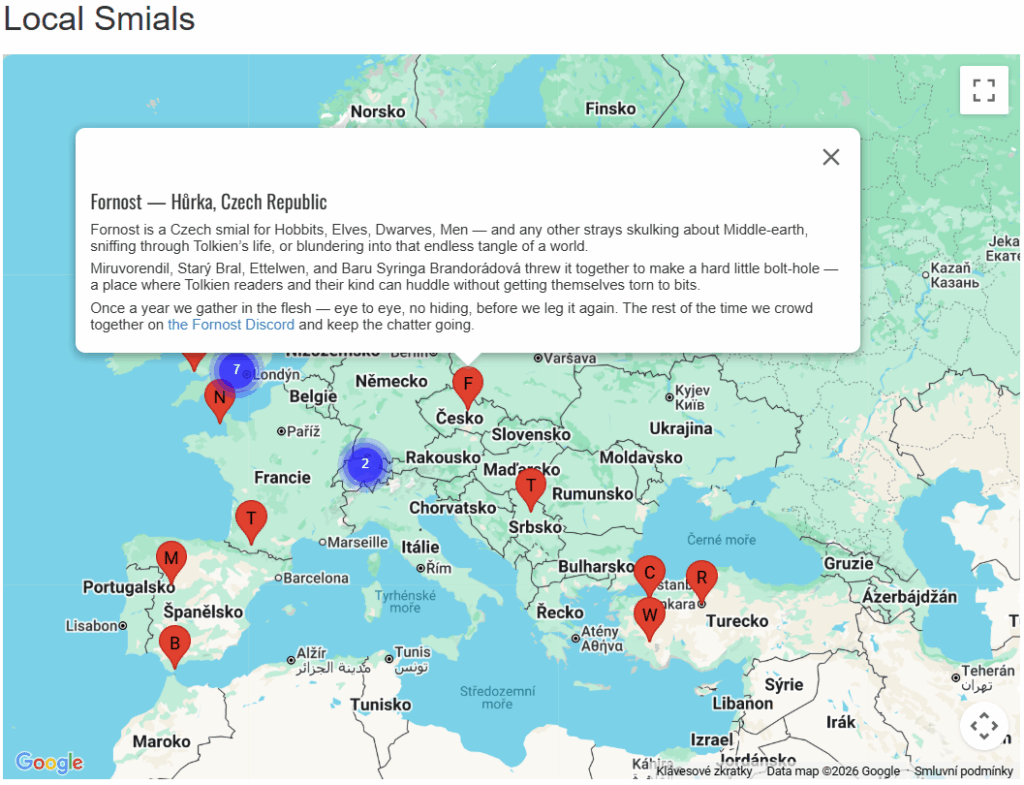Screen dimensions: 1024x785
Task: Select the C marker near Istanbul
Action: point(649,574)
